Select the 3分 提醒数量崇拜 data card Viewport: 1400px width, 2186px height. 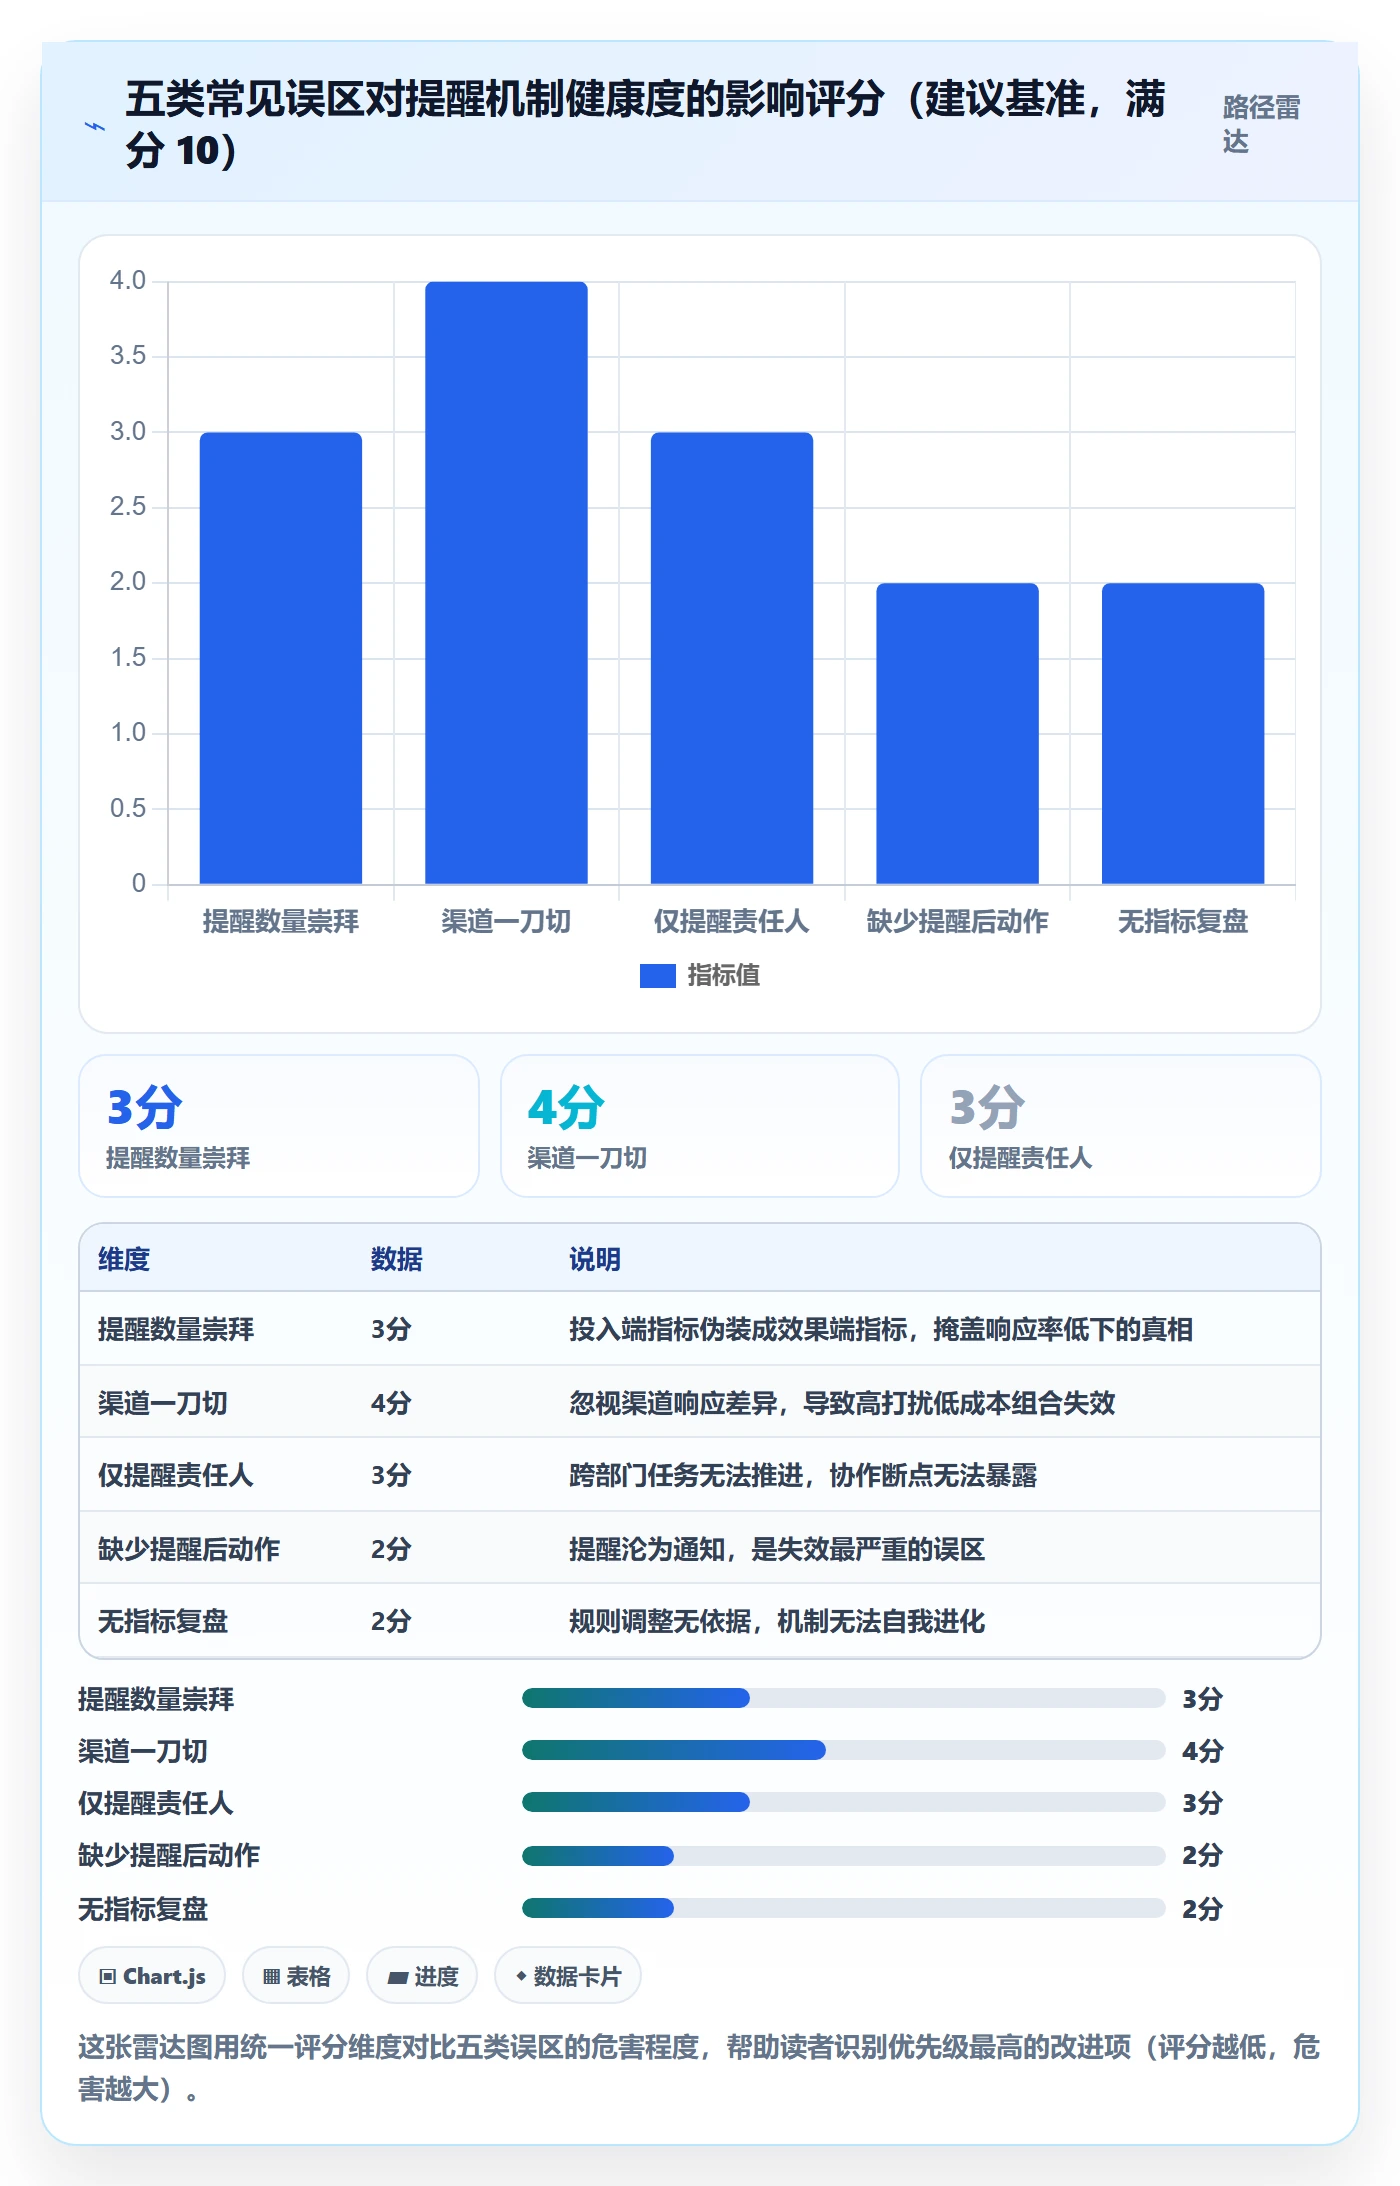pyautogui.click(x=279, y=1126)
